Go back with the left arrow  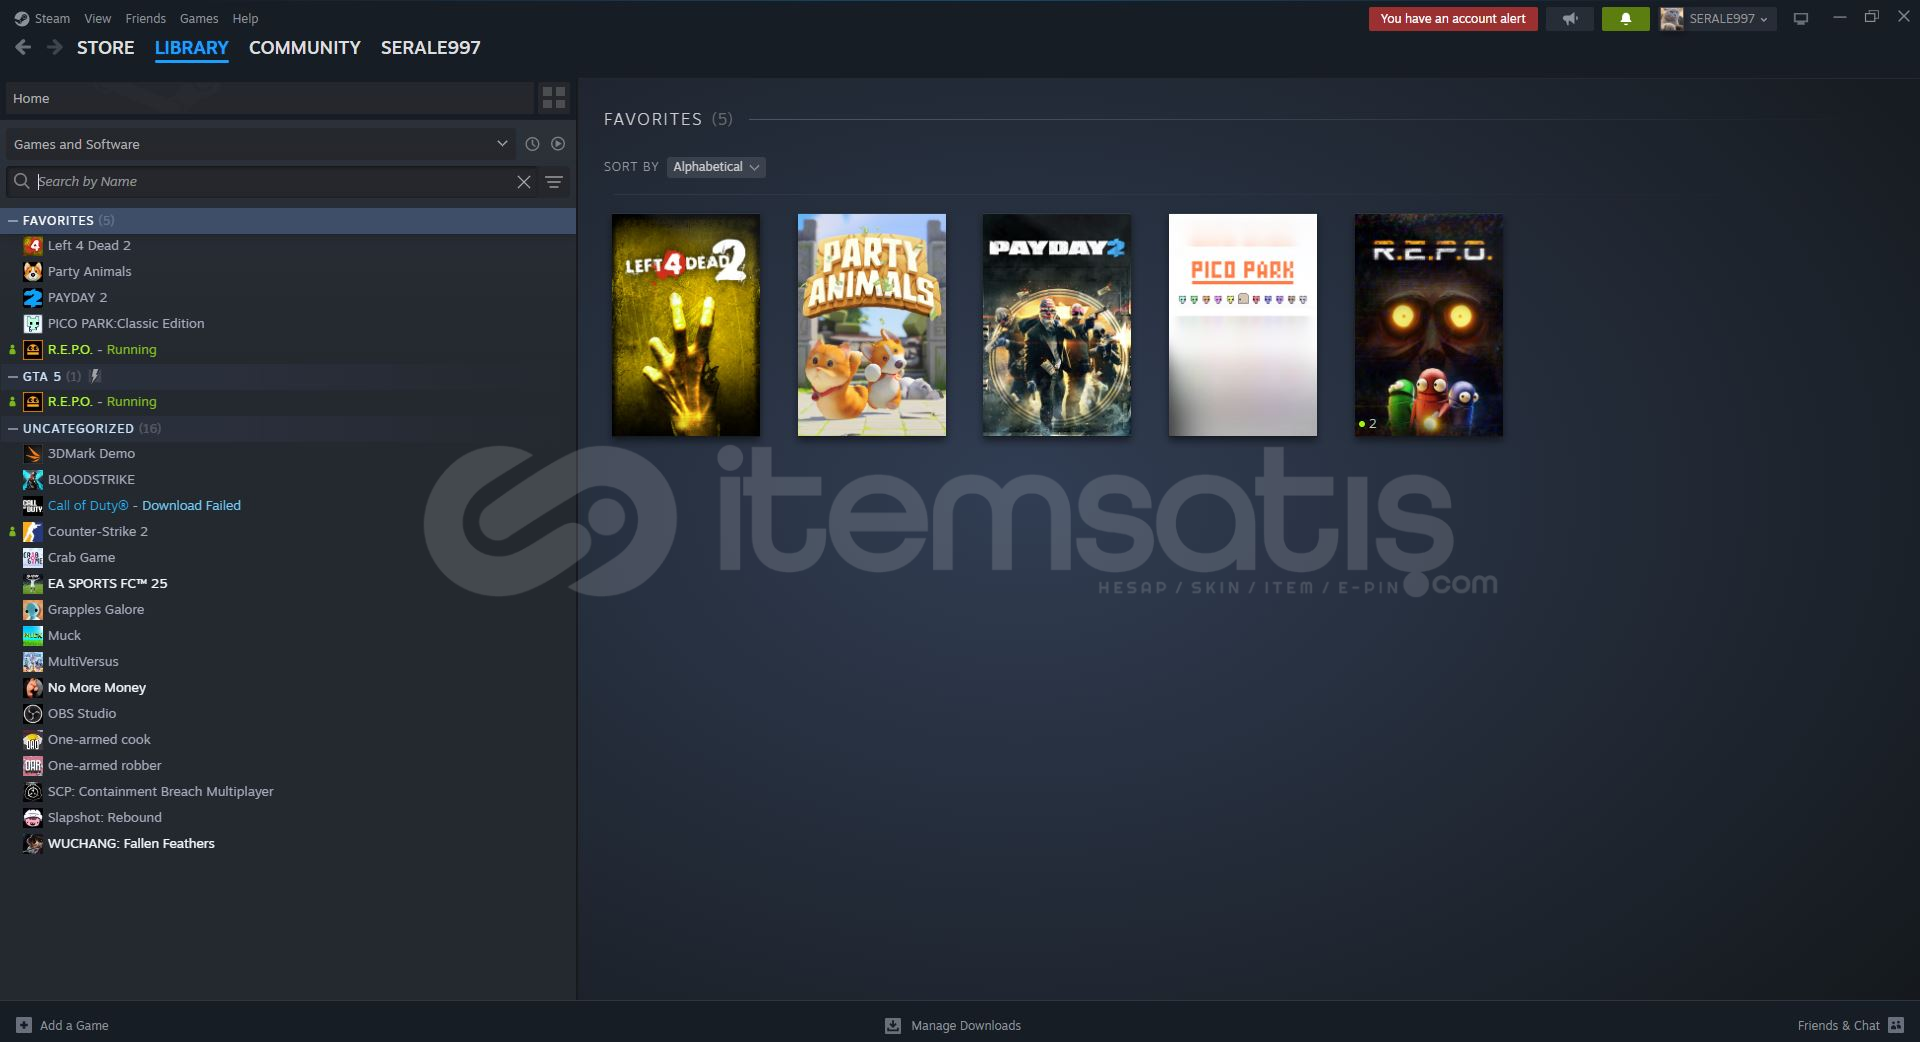coord(23,47)
